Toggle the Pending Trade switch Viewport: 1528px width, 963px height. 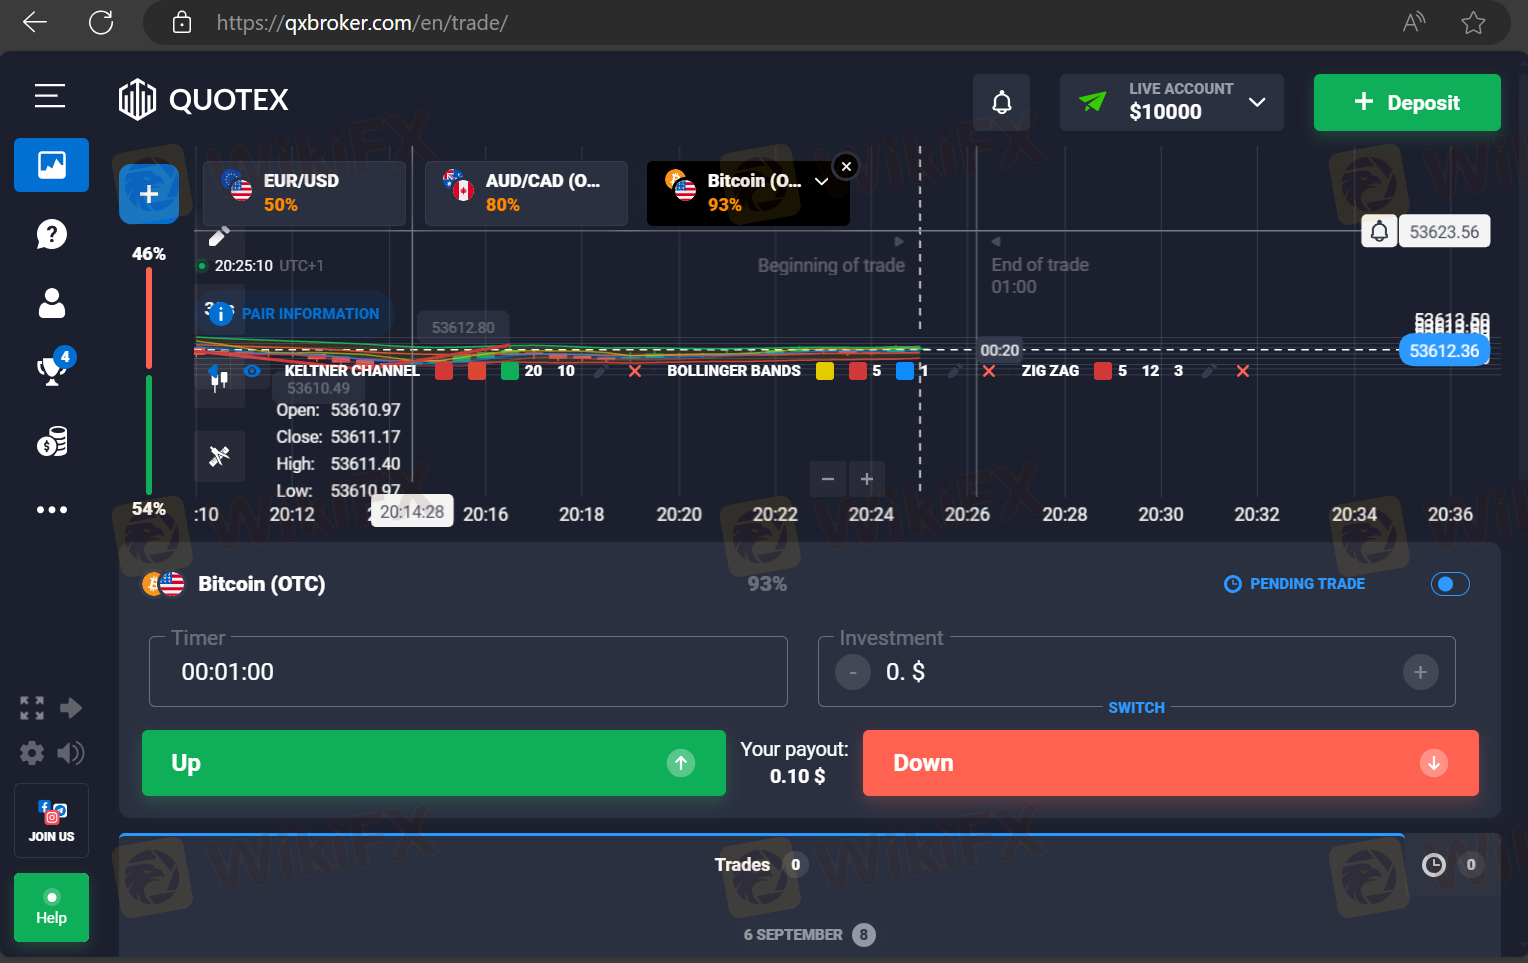pyautogui.click(x=1449, y=584)
